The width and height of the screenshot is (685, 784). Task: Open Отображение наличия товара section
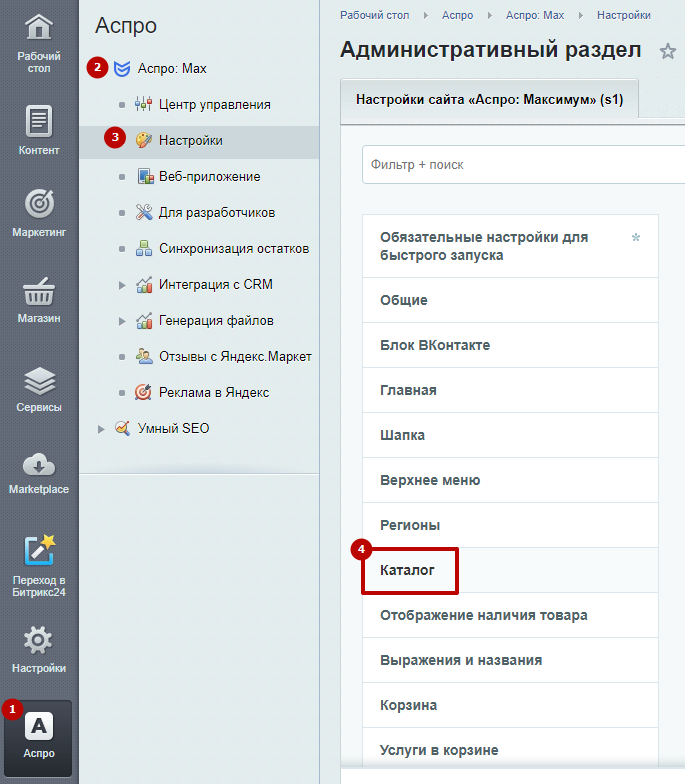point(510,615)
